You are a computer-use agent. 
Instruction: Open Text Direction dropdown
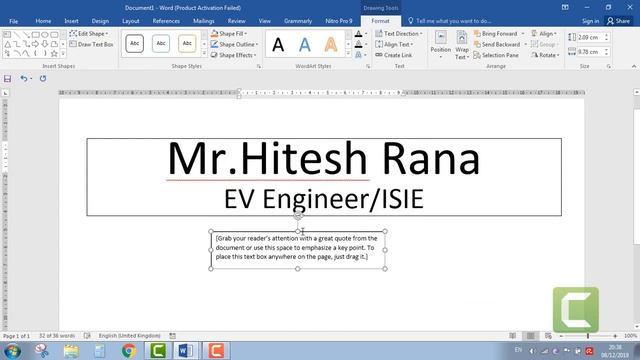point(399,33)
